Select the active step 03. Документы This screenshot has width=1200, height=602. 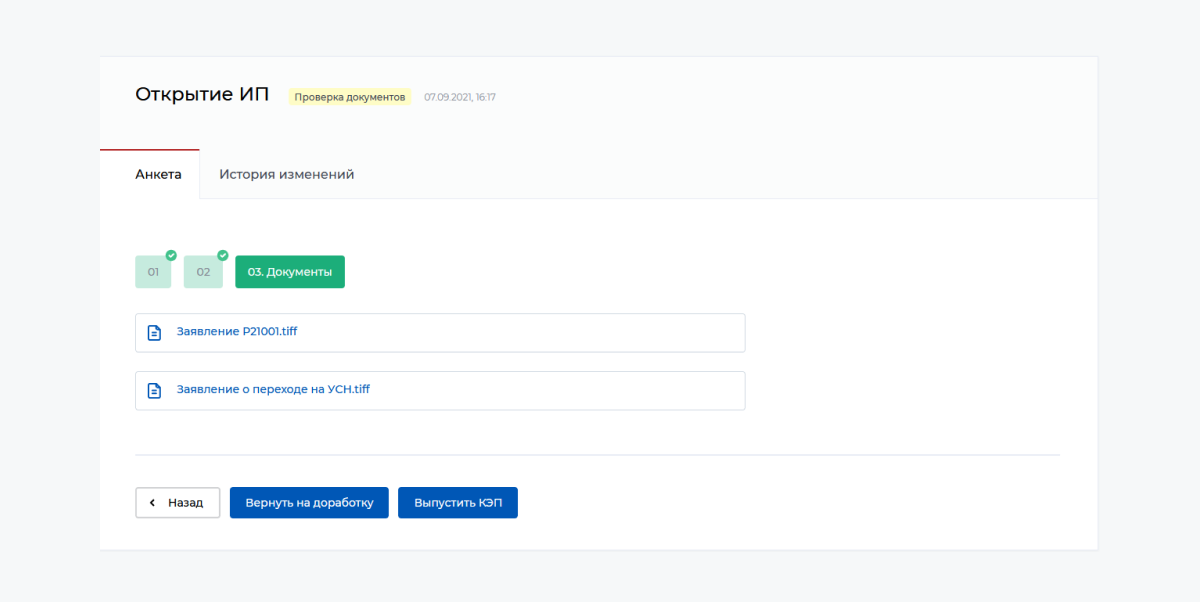[x=290, y=272]
